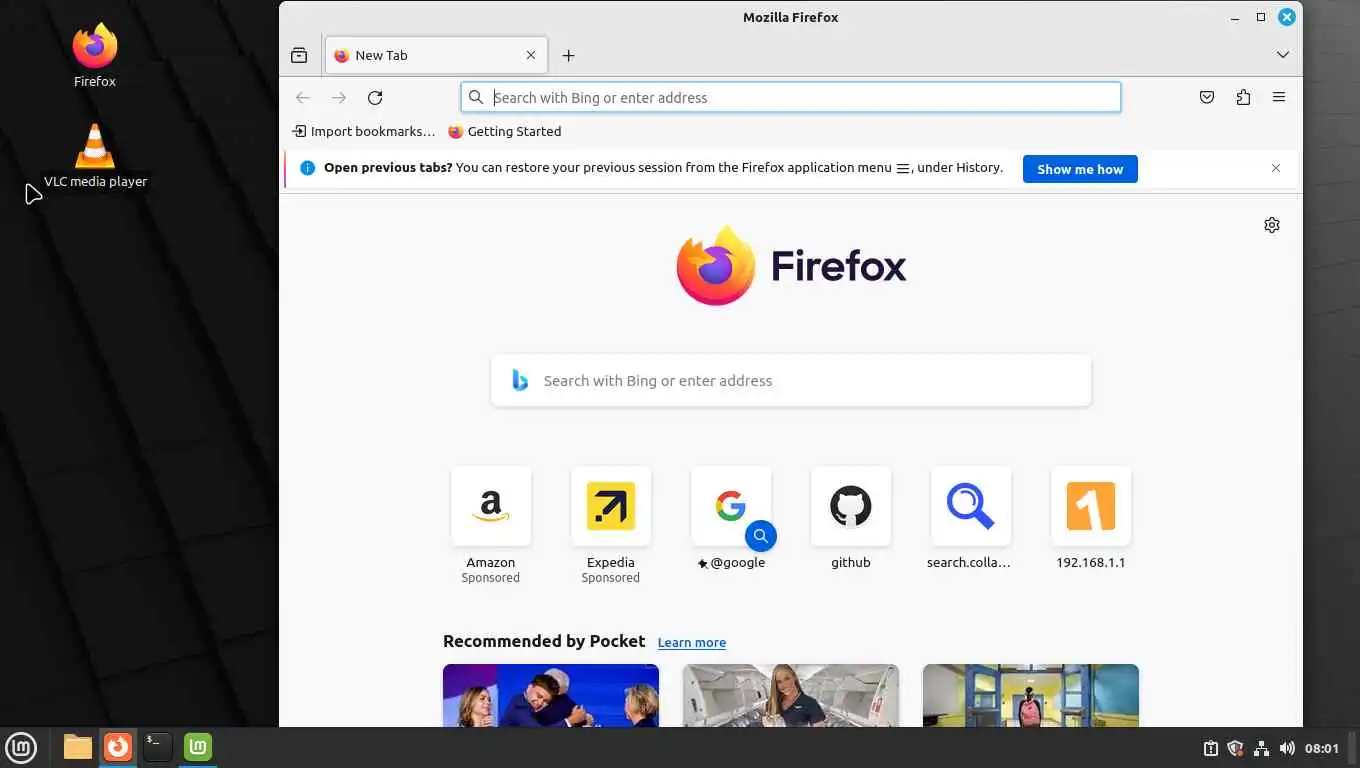Focus the address bar field
Screen dimensions: 1360x768
tap(791, 97)
